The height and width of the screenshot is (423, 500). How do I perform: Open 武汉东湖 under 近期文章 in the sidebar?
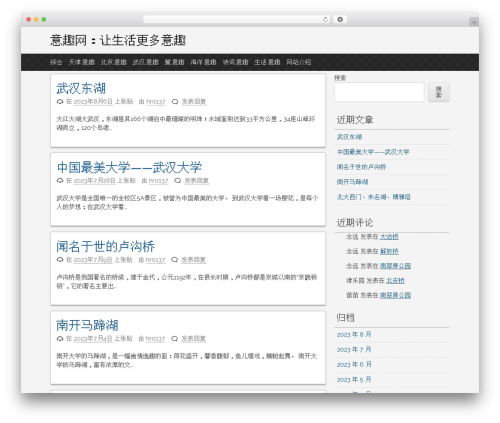pyautogui.click(x=349, y=137)
